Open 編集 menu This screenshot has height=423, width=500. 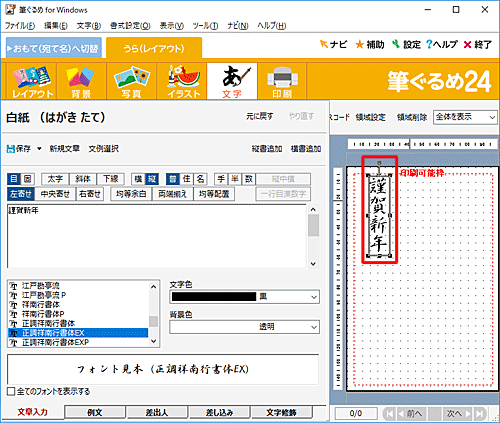(x=56, y=26)
